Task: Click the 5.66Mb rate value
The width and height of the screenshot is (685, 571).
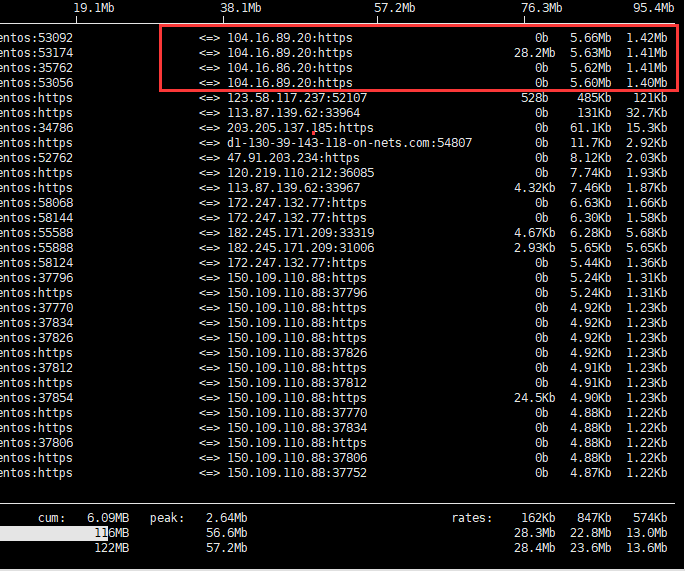Action: 590,38
